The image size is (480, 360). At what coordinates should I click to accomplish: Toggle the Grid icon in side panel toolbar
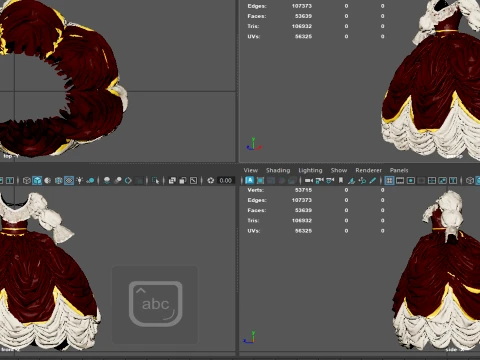coord(389,181)
